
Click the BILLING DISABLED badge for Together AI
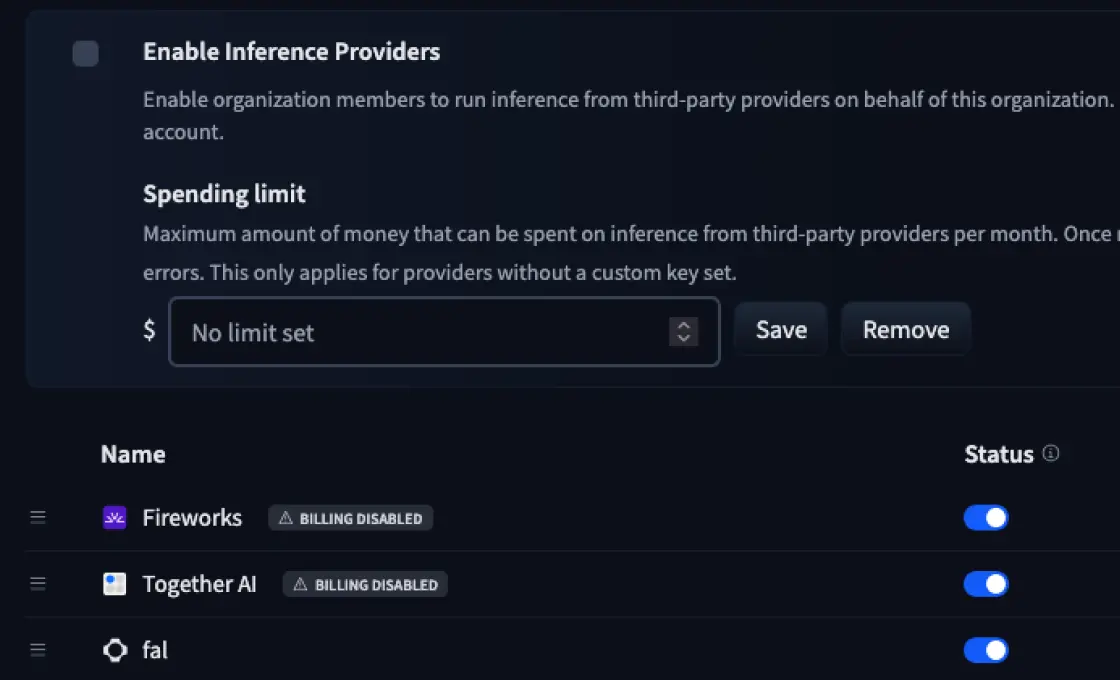(365, 584)
